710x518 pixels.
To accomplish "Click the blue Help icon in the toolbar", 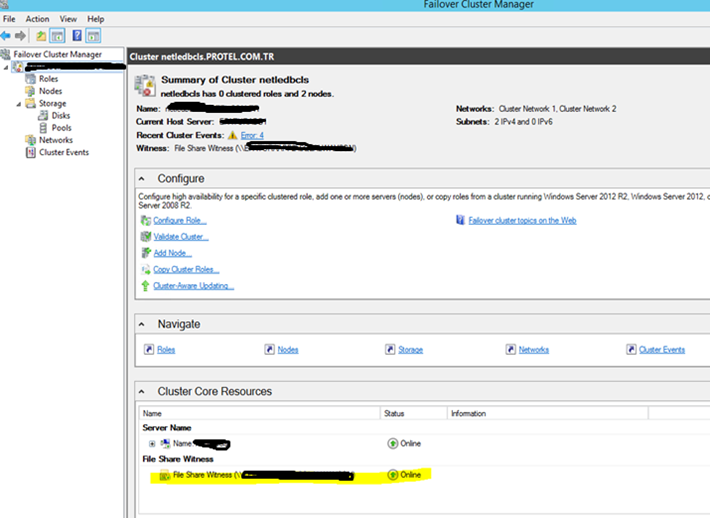I will coord(77,36).
